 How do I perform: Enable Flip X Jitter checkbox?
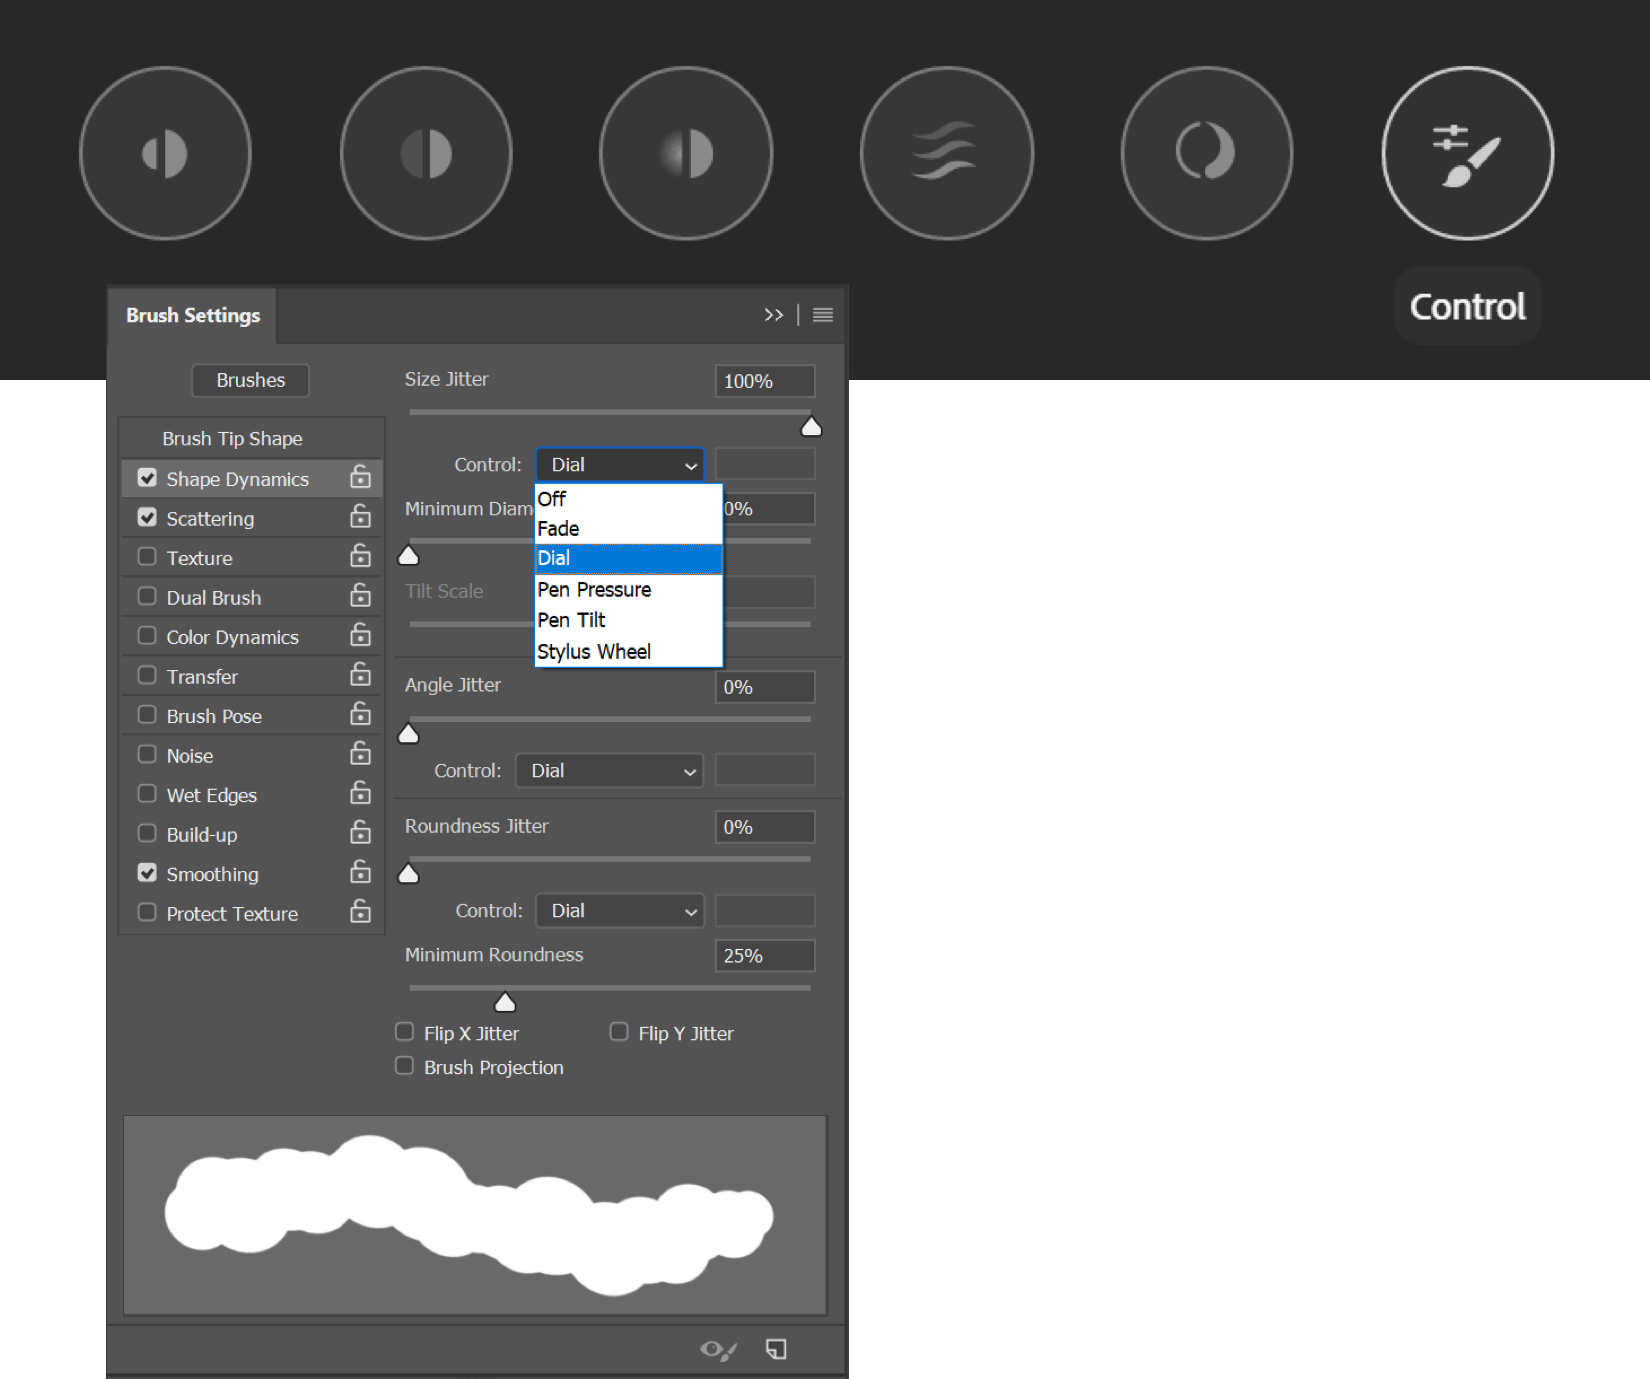405,1032
